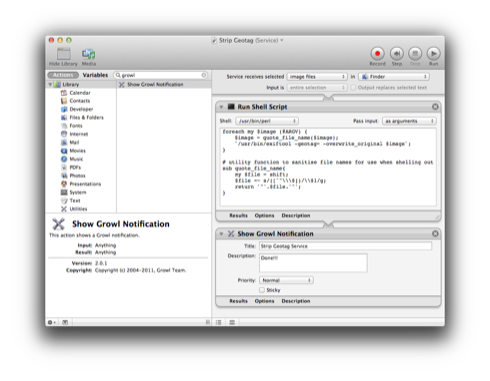This screenshot has width=490, height=381.
Task: Open the 'entire selection' input dropdown
Action: tap(317, 88)
